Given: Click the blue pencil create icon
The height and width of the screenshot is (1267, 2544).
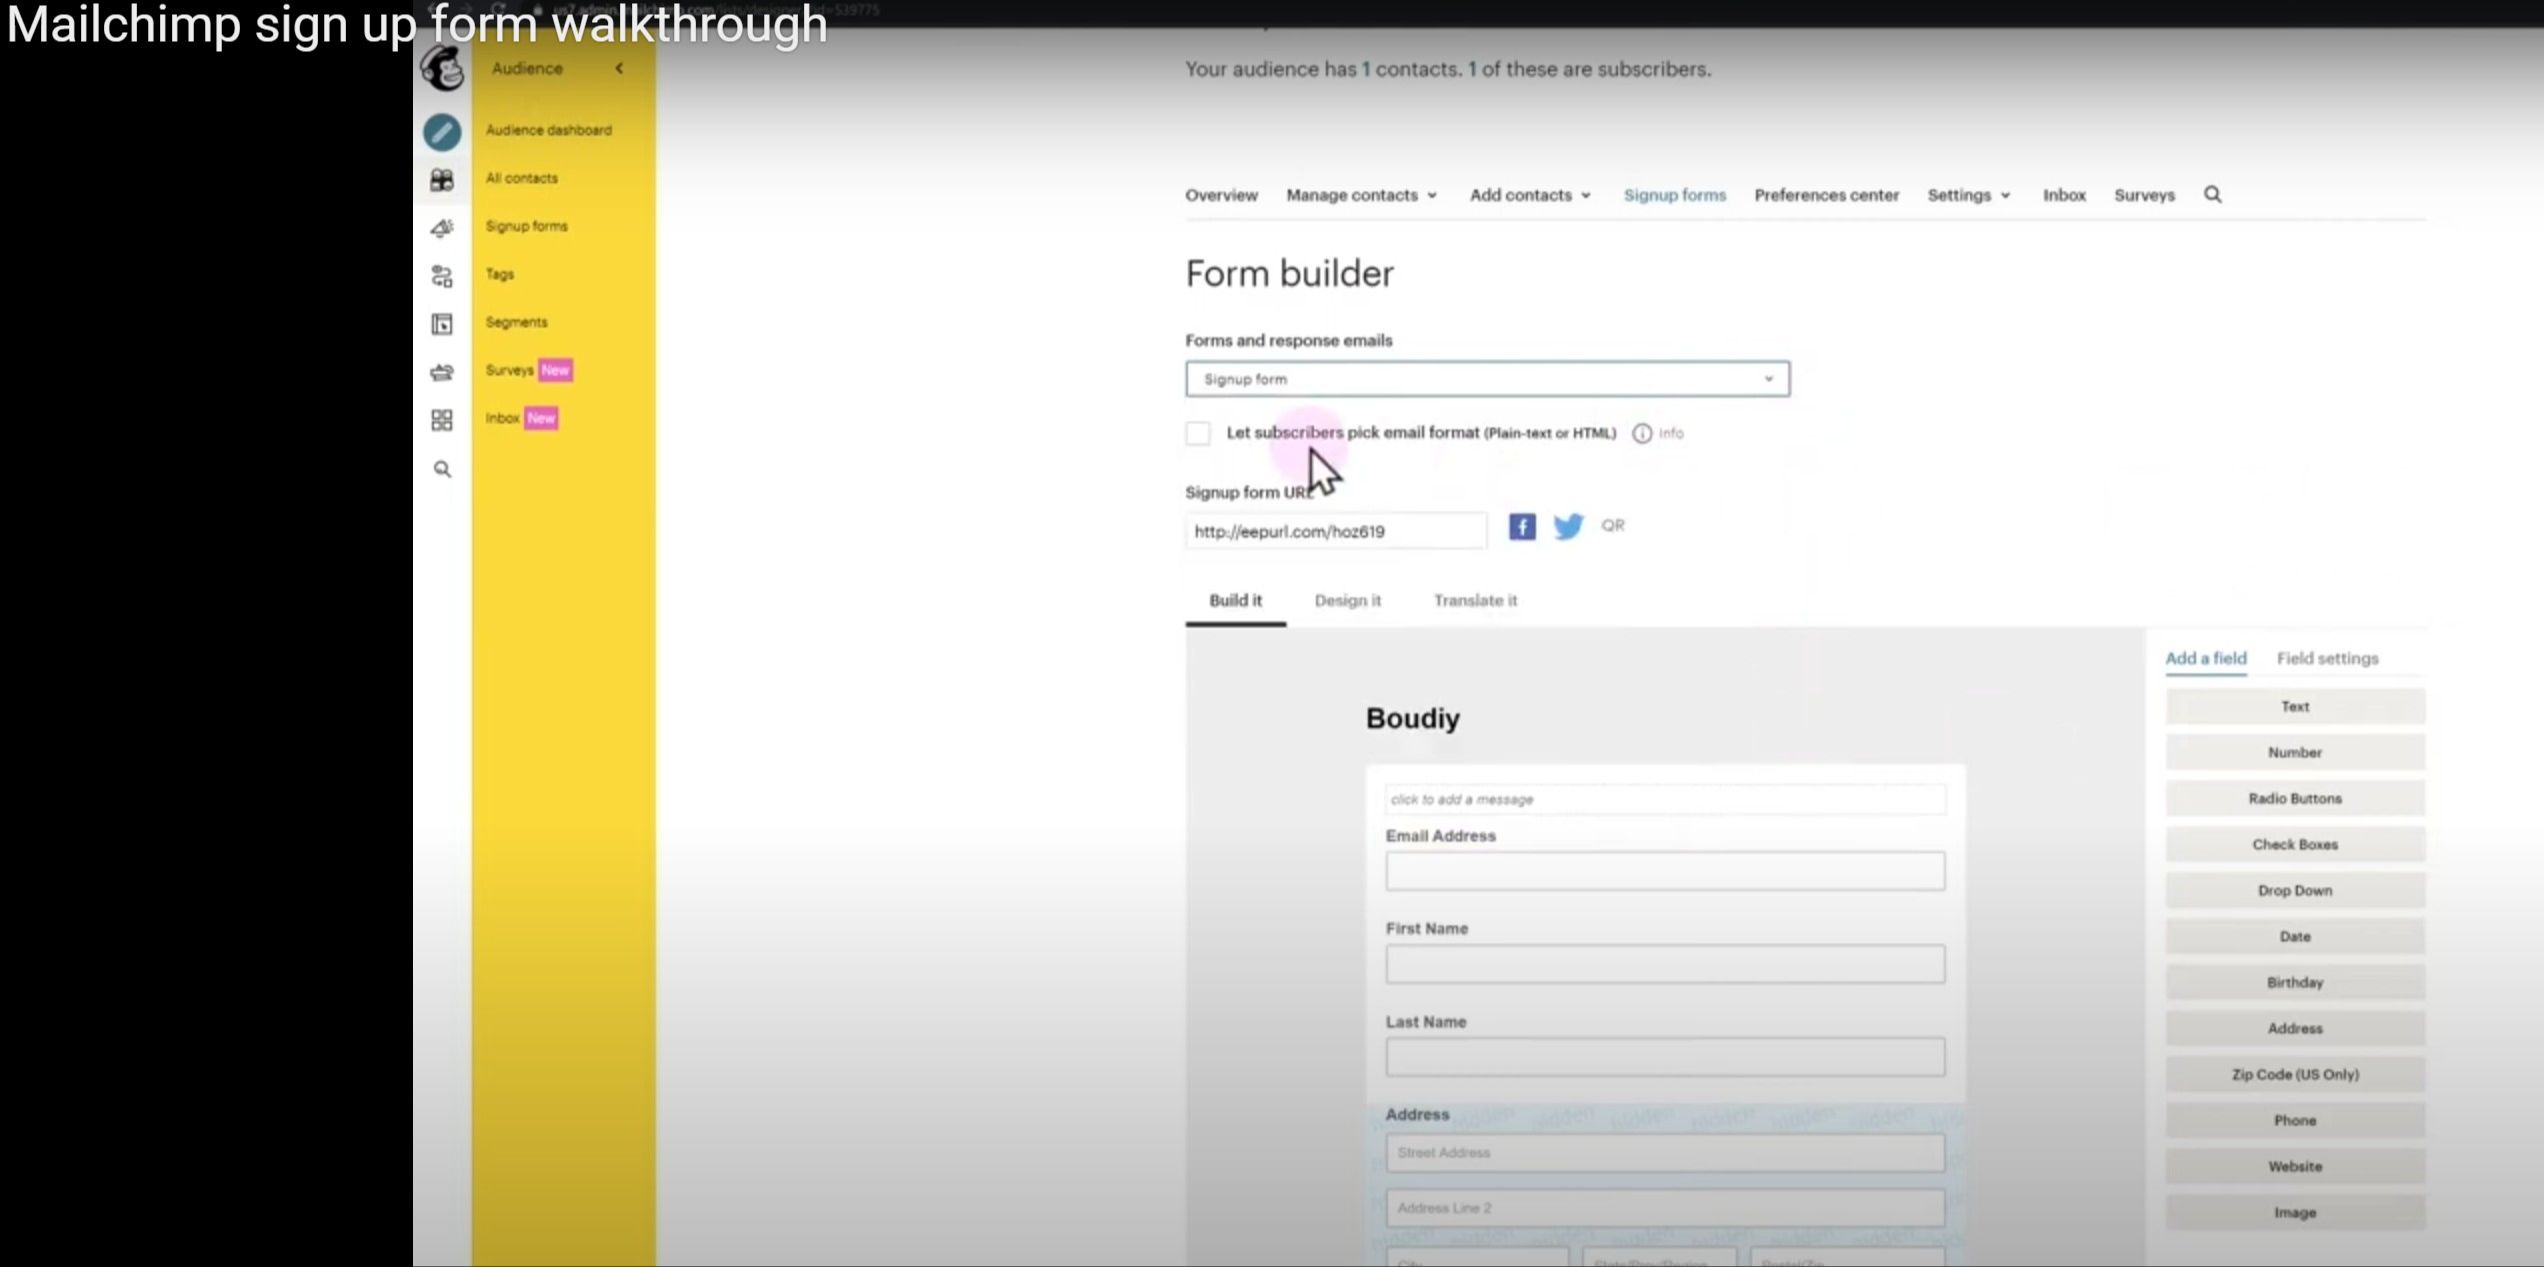Looking at the screenshot, I should pyautogui.click(x=442, y=132).
